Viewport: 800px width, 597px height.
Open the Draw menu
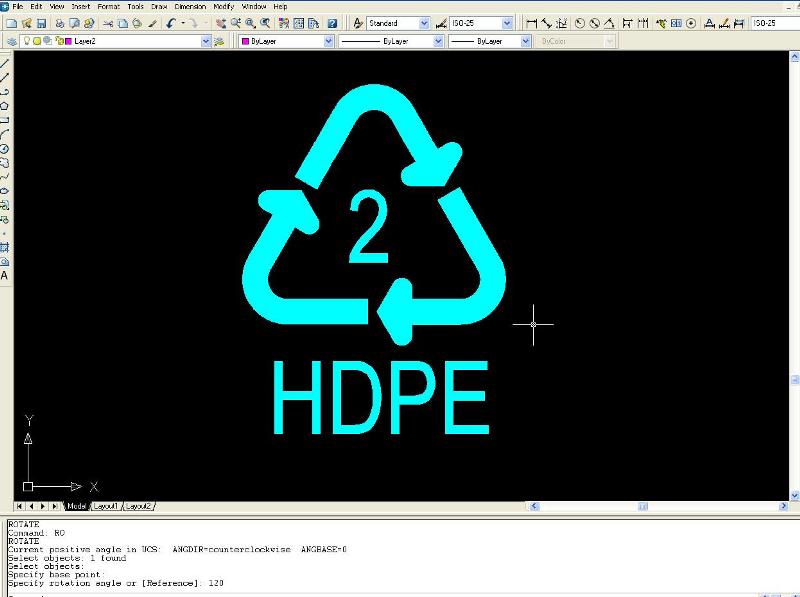159,7
